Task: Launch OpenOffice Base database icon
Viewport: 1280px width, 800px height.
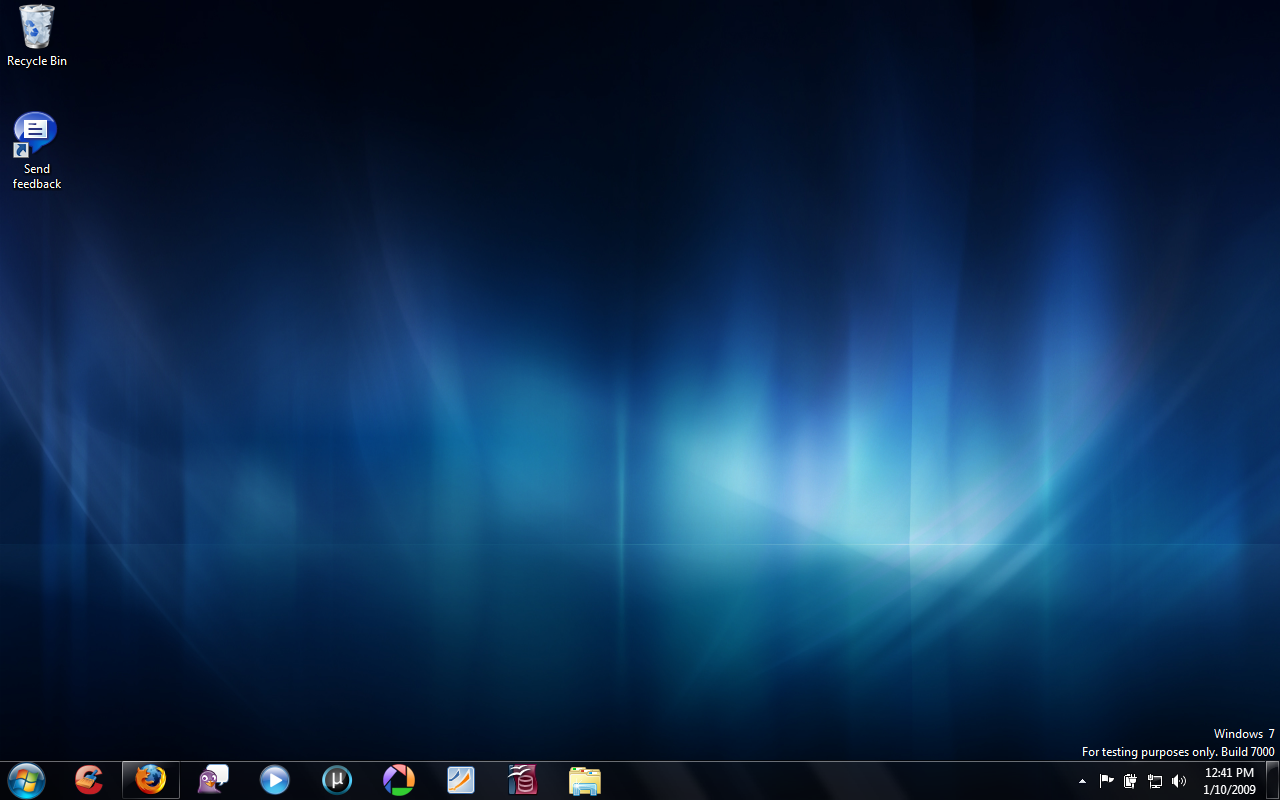Action: (523, 780)
